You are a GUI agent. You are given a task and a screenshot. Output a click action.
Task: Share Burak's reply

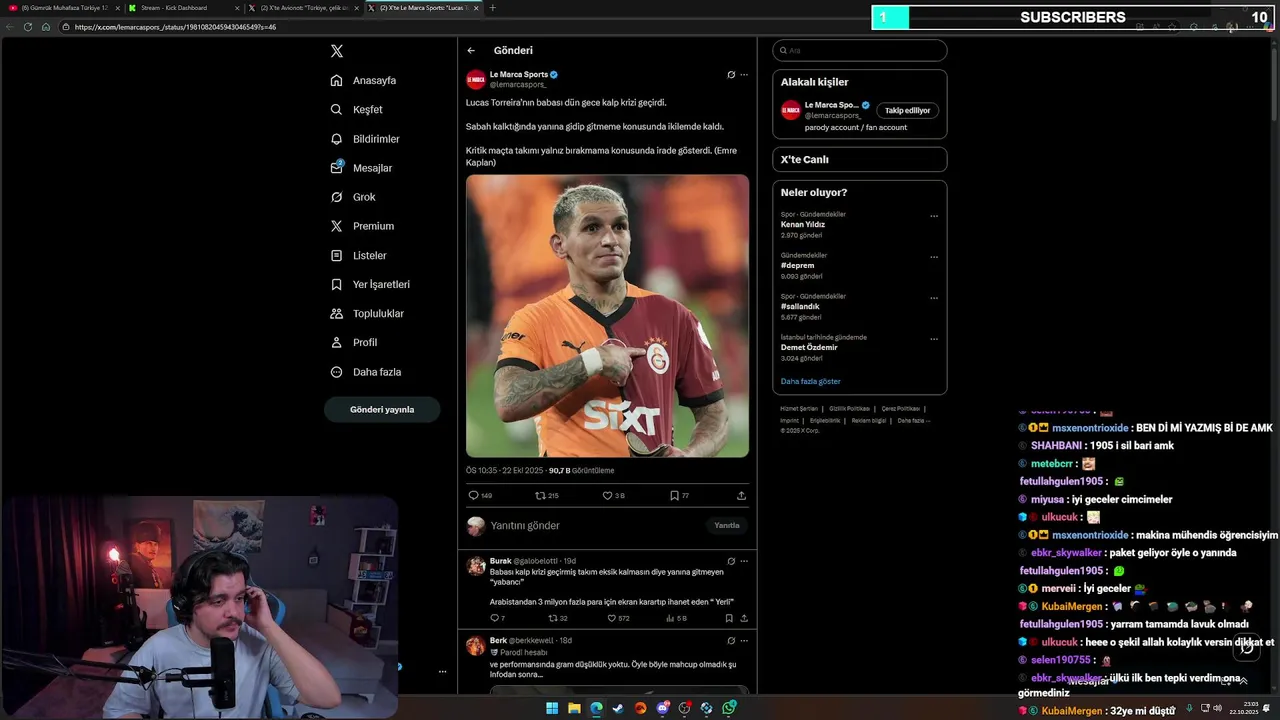tap(743, 618)
